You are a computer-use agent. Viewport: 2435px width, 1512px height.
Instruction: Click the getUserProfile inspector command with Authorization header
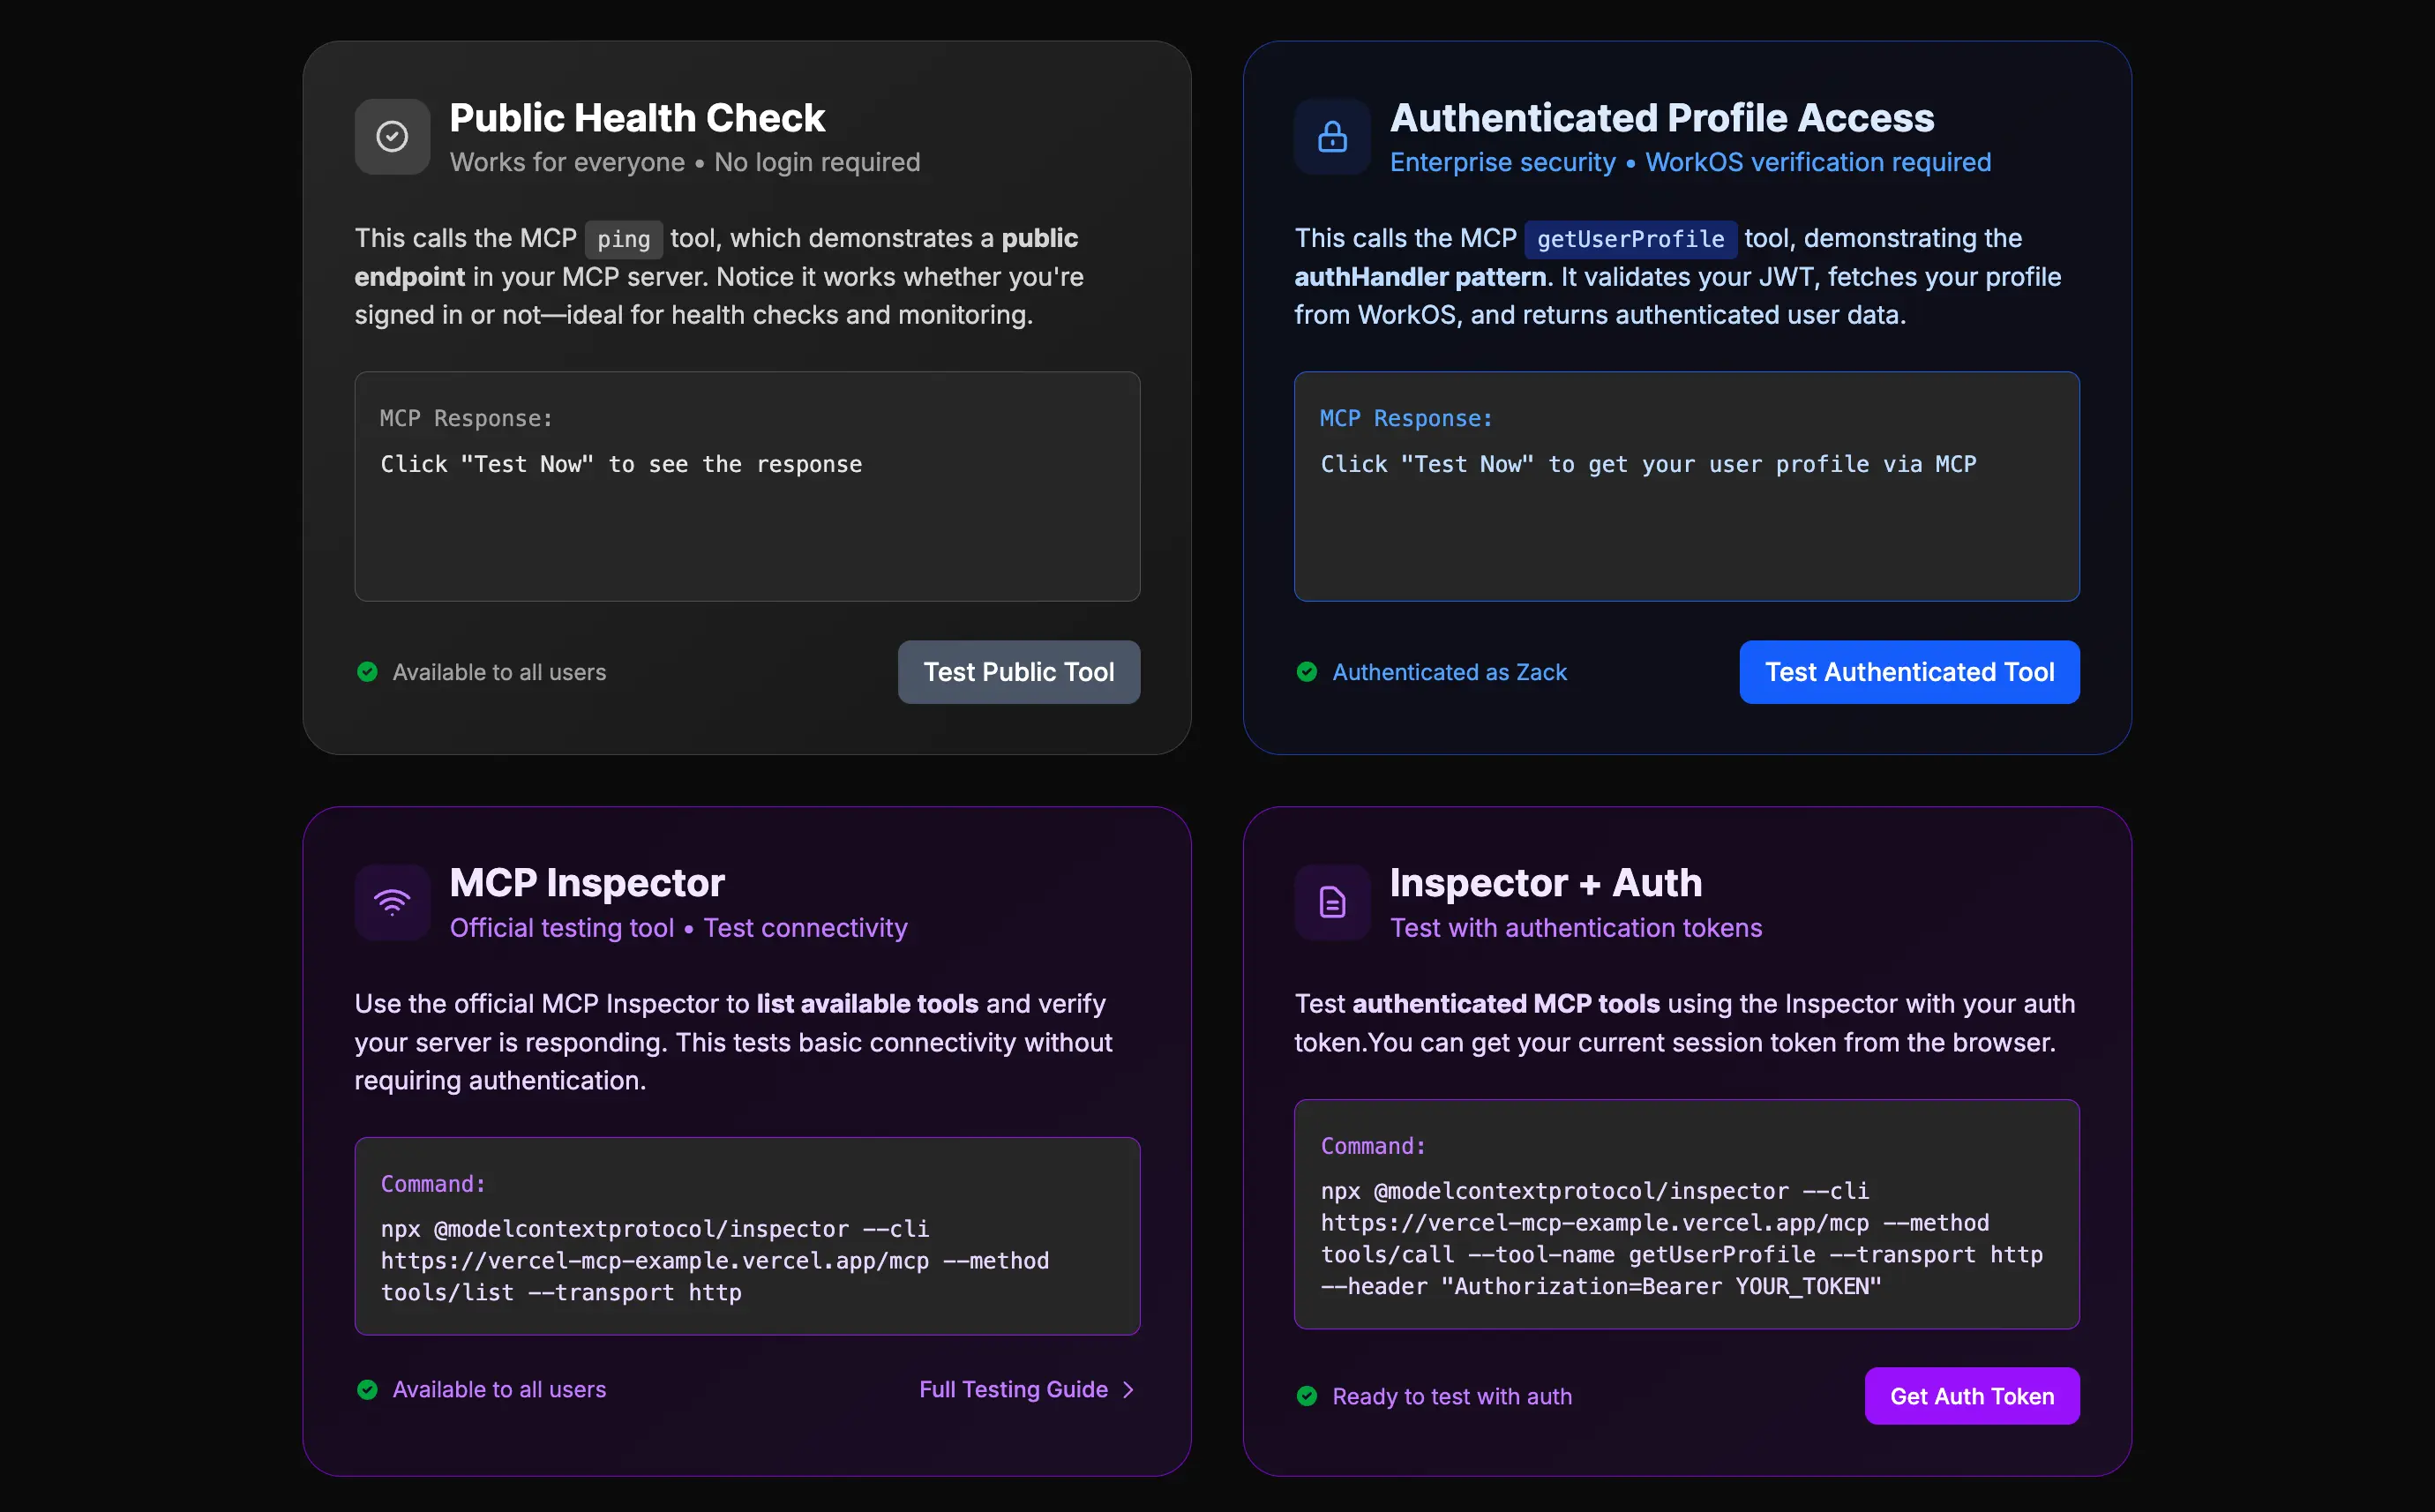tap(1686, 1215)
